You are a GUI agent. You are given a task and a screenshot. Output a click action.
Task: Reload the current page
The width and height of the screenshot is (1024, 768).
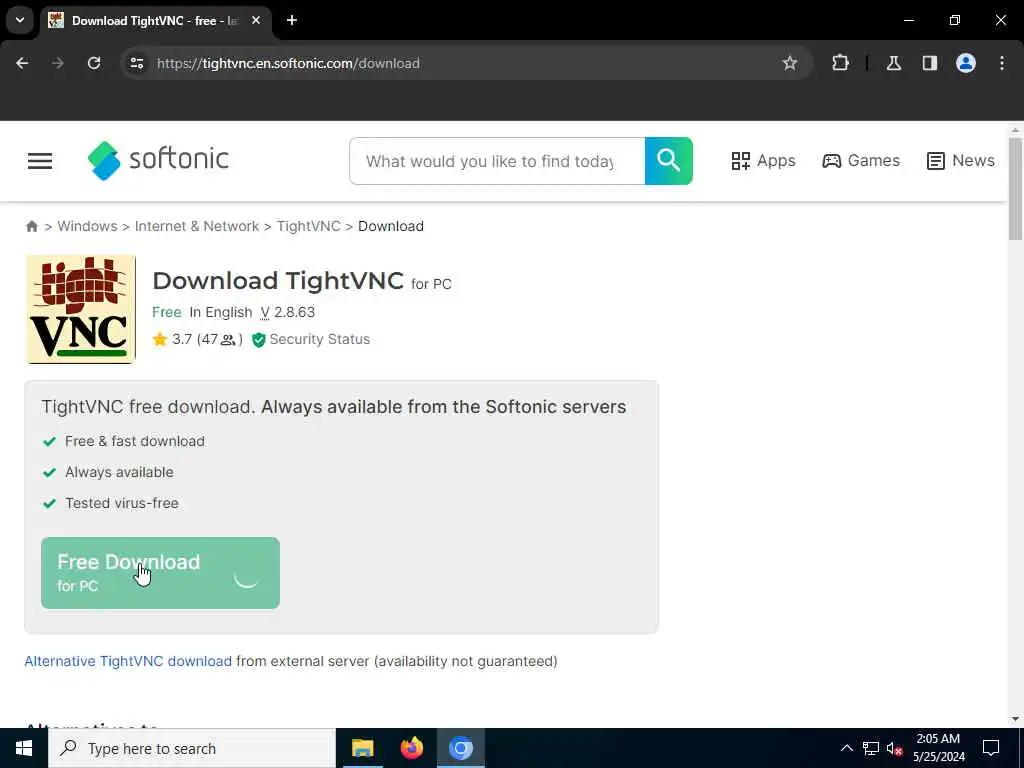click(x=94, y=63)
